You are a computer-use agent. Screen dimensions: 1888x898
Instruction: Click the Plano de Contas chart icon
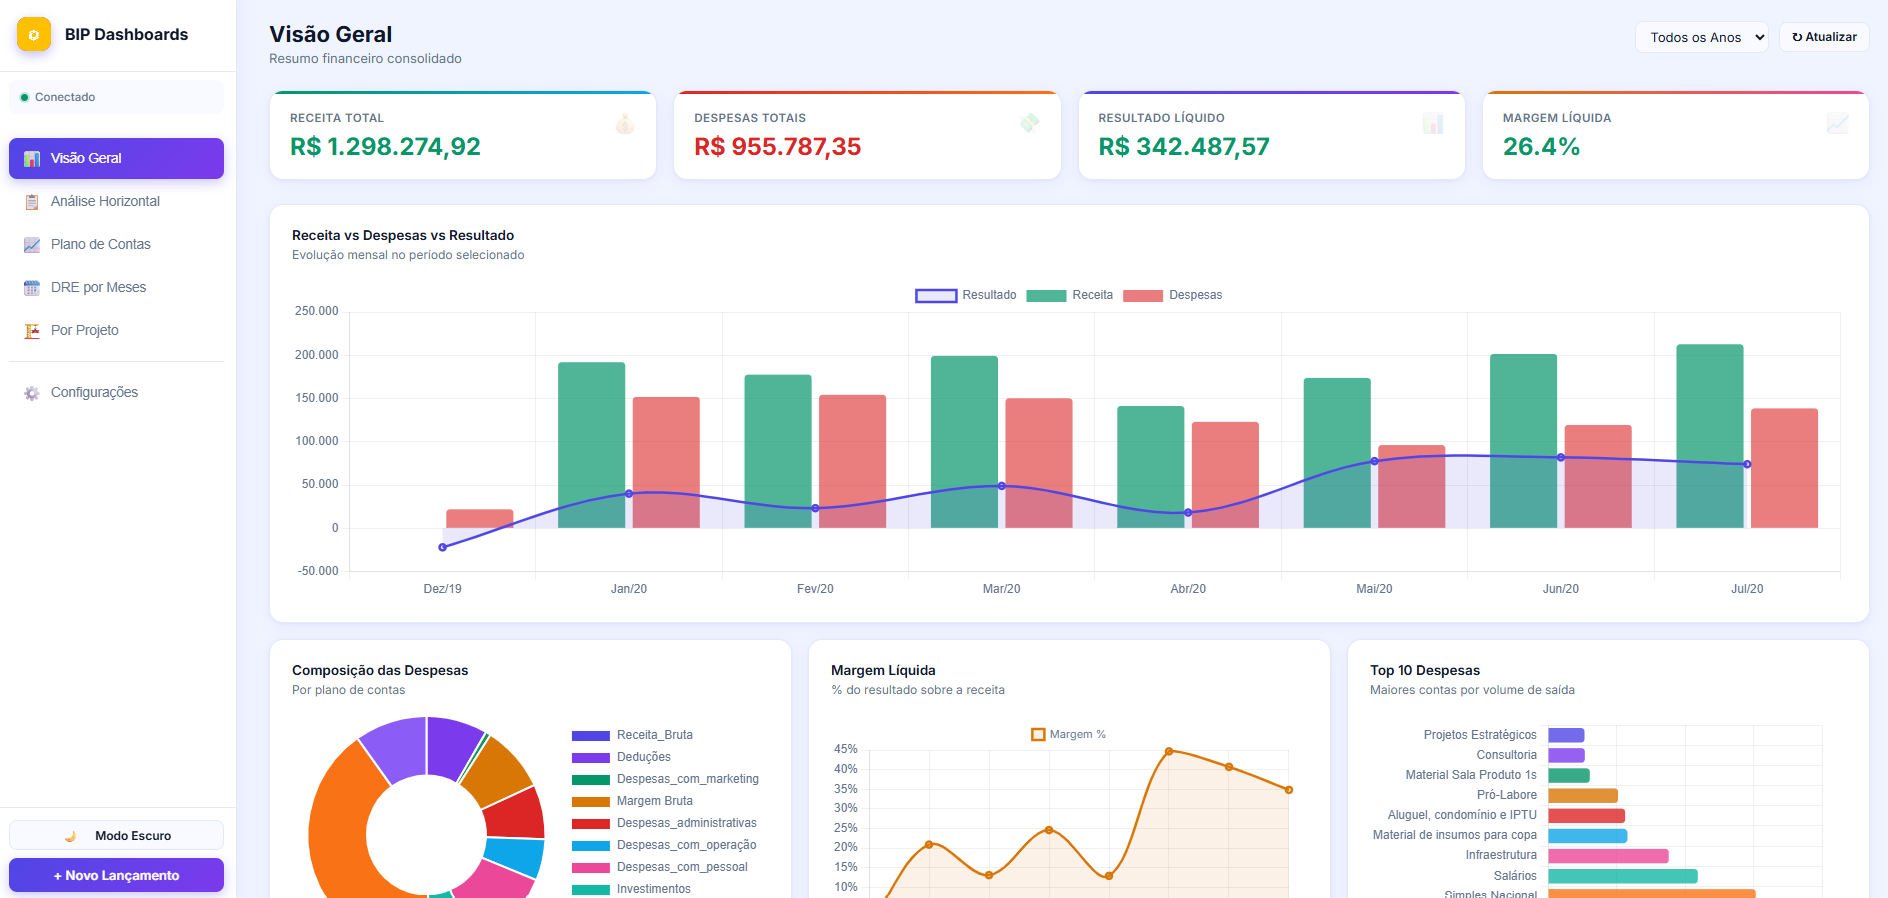click(32, 245)
